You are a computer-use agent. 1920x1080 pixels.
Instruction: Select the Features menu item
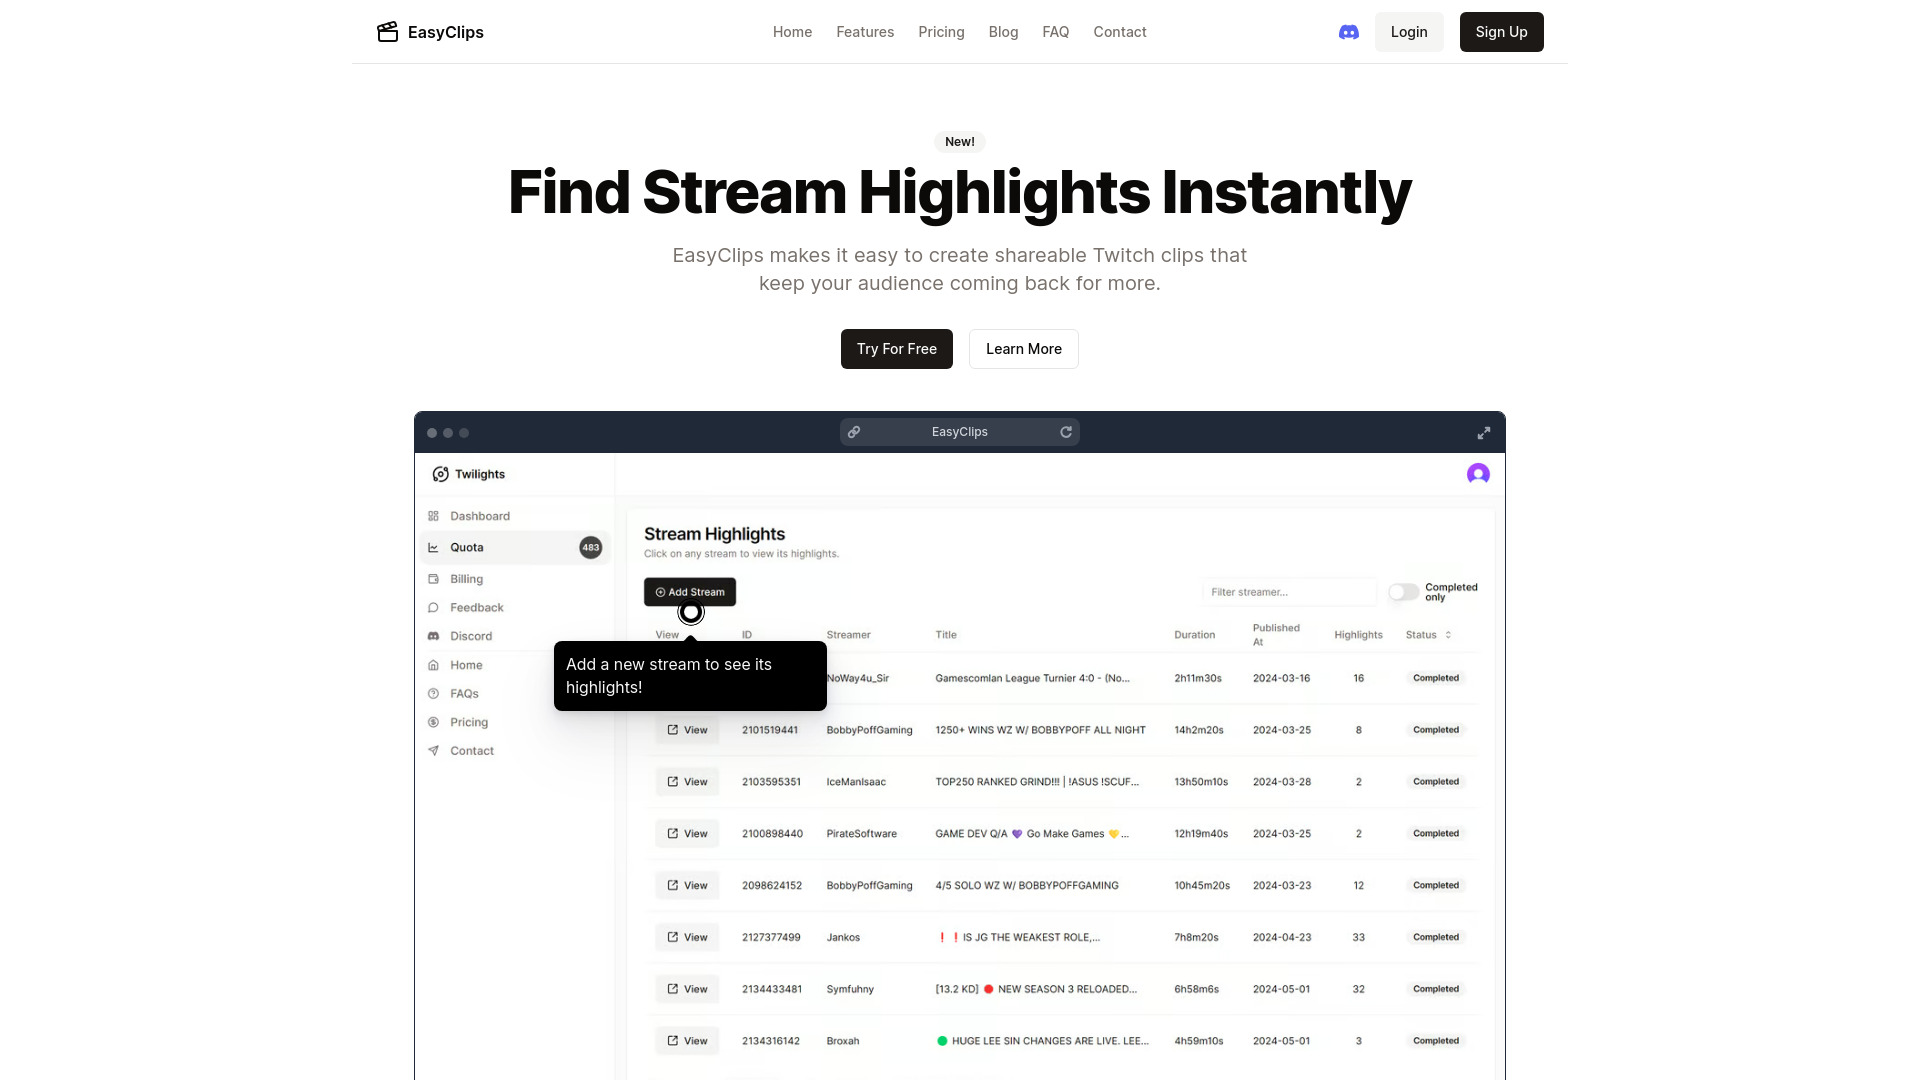pos(865,32)
